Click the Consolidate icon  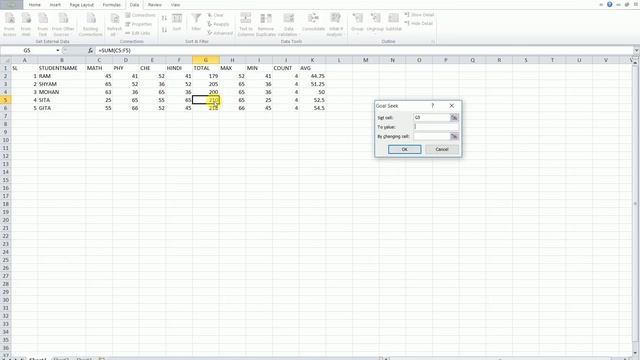point(313,22)
